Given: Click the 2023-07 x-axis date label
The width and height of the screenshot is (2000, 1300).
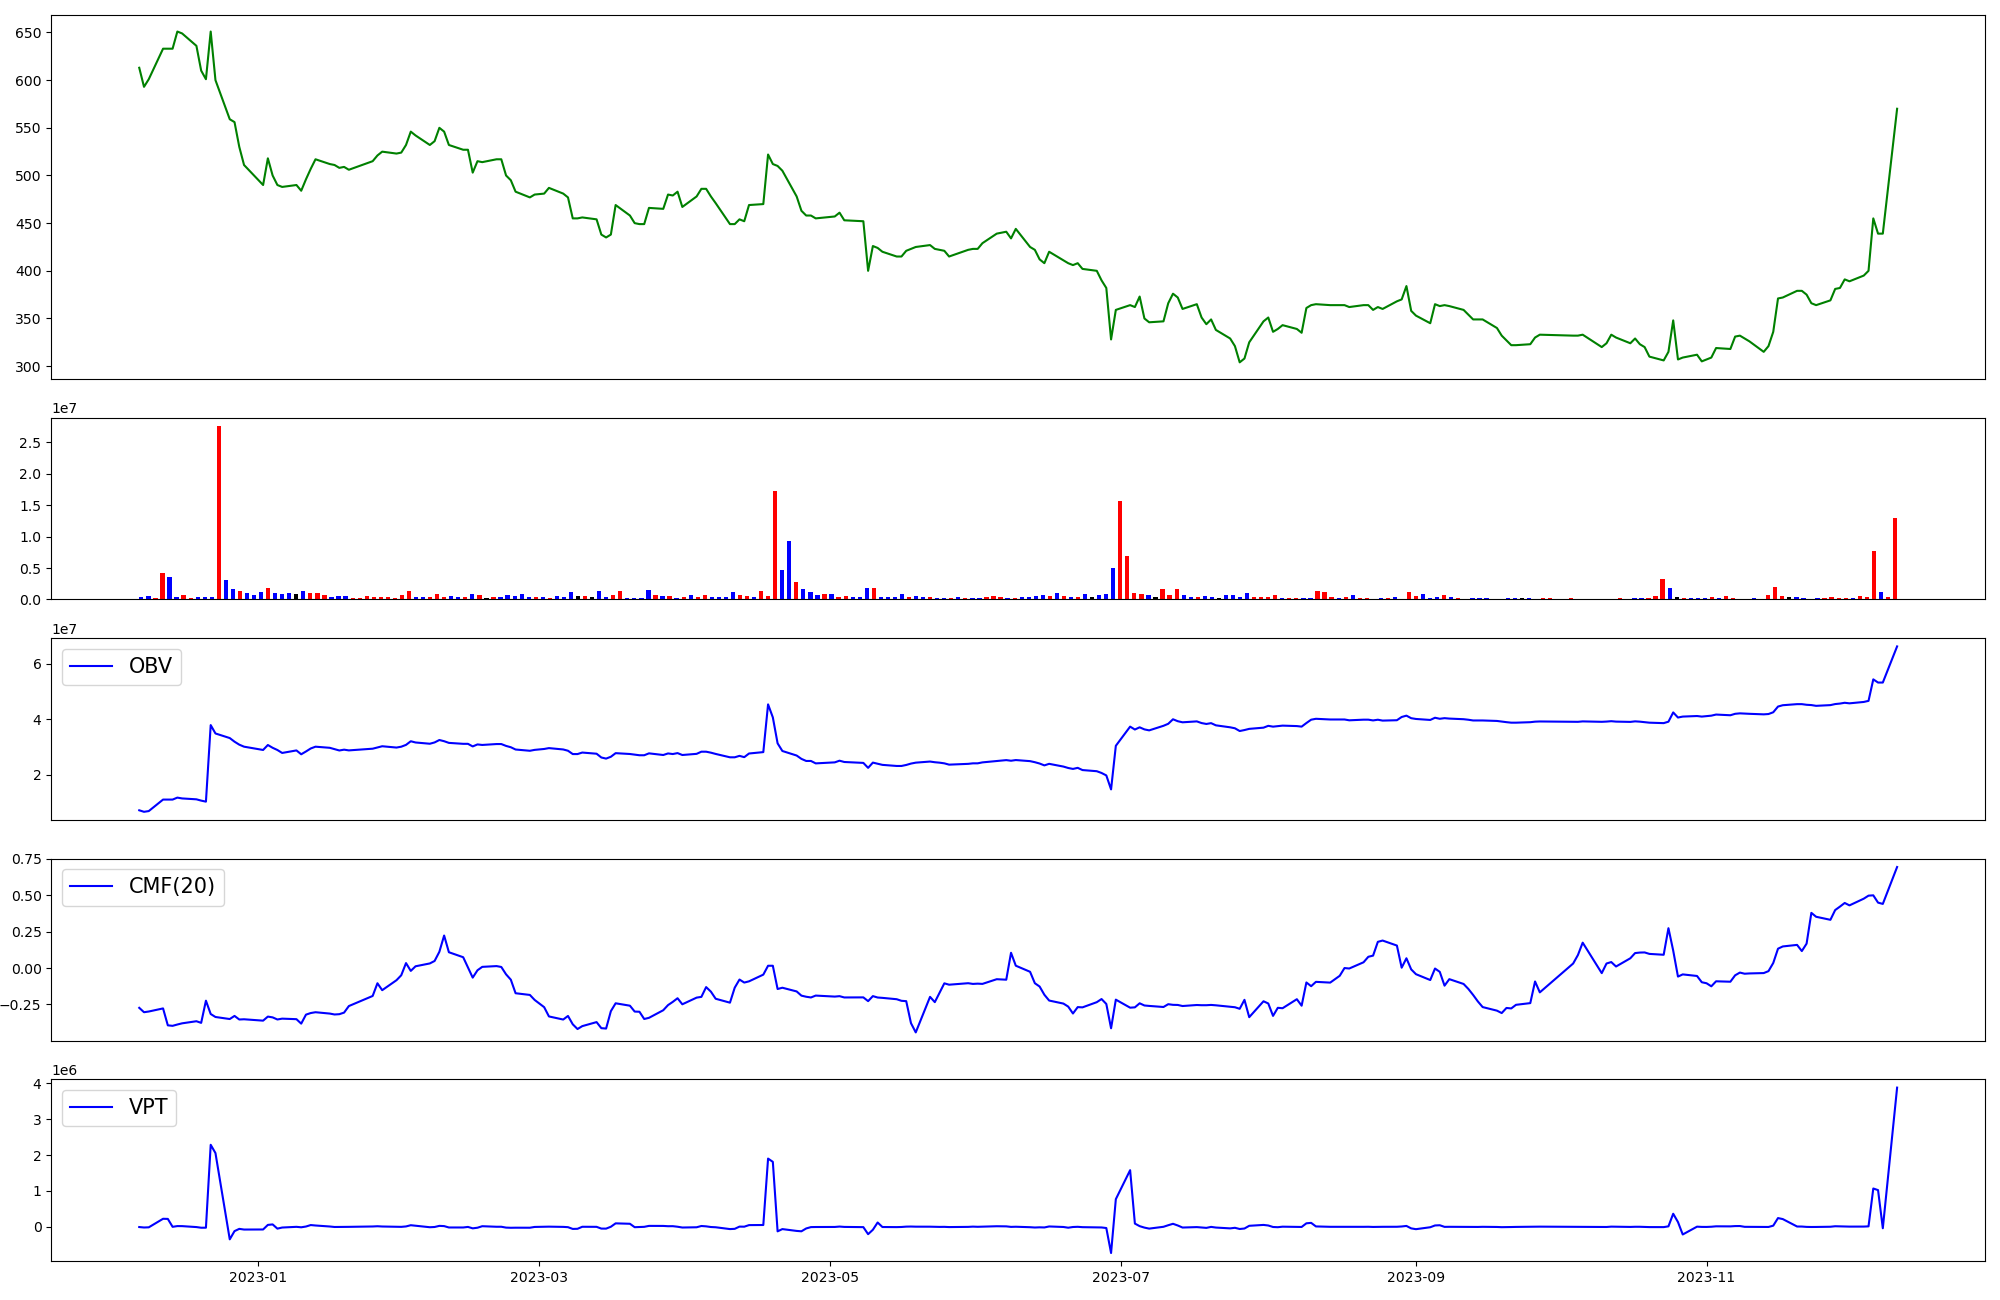Looking at the screenshot, I should 1120,1277.
